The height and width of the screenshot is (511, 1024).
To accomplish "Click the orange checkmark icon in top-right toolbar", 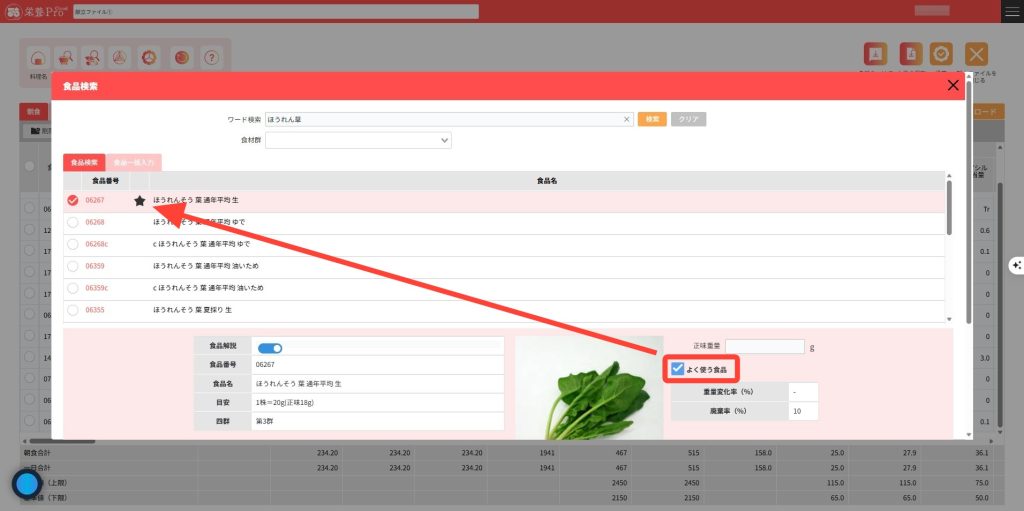I will point(940,55).
